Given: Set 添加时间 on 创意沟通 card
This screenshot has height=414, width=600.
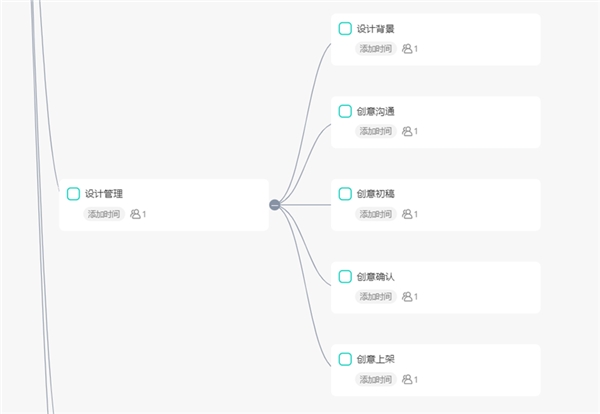Looking at the screenshot, I should [x=375, y=131].
